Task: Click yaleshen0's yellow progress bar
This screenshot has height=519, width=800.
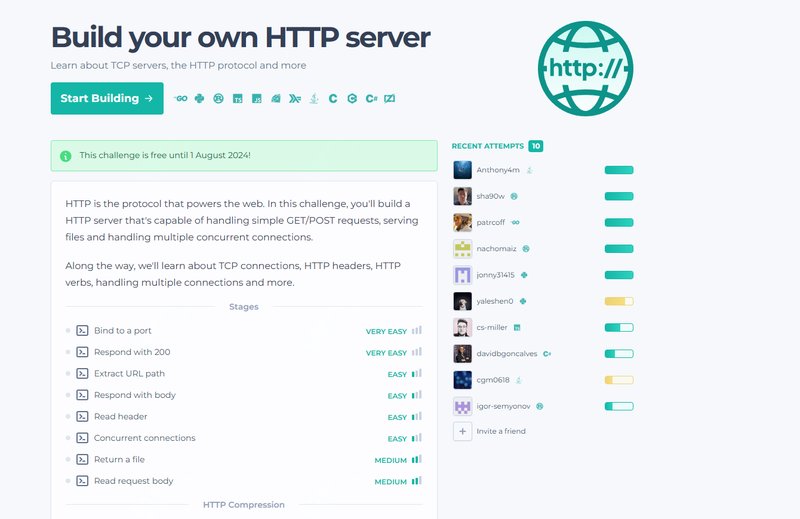Action: (x=619, y=301)
